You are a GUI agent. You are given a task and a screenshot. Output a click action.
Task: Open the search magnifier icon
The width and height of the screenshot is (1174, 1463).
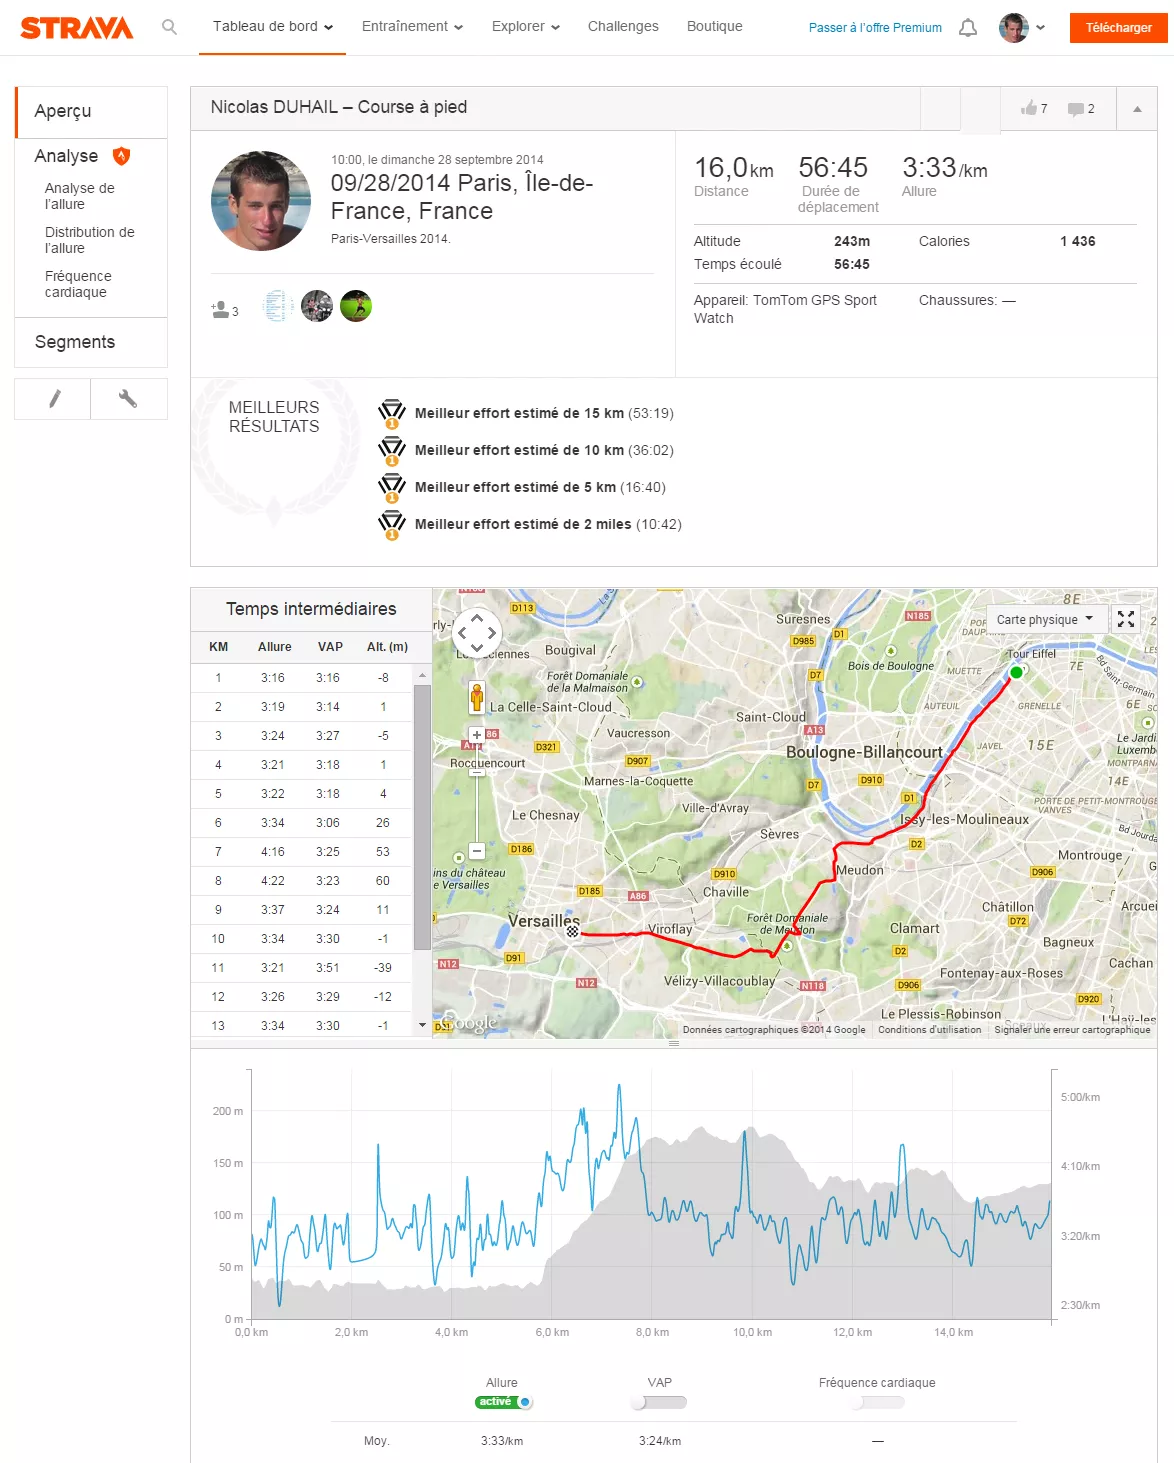click(169, 27)
